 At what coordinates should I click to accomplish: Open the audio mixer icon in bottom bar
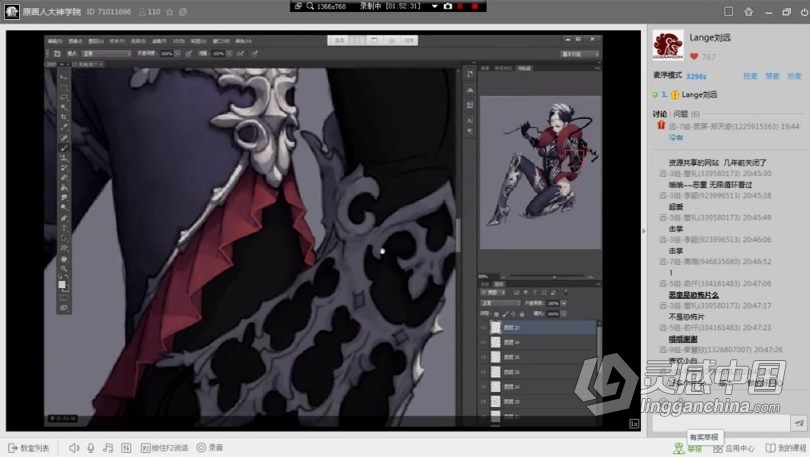tap(126, 448)
